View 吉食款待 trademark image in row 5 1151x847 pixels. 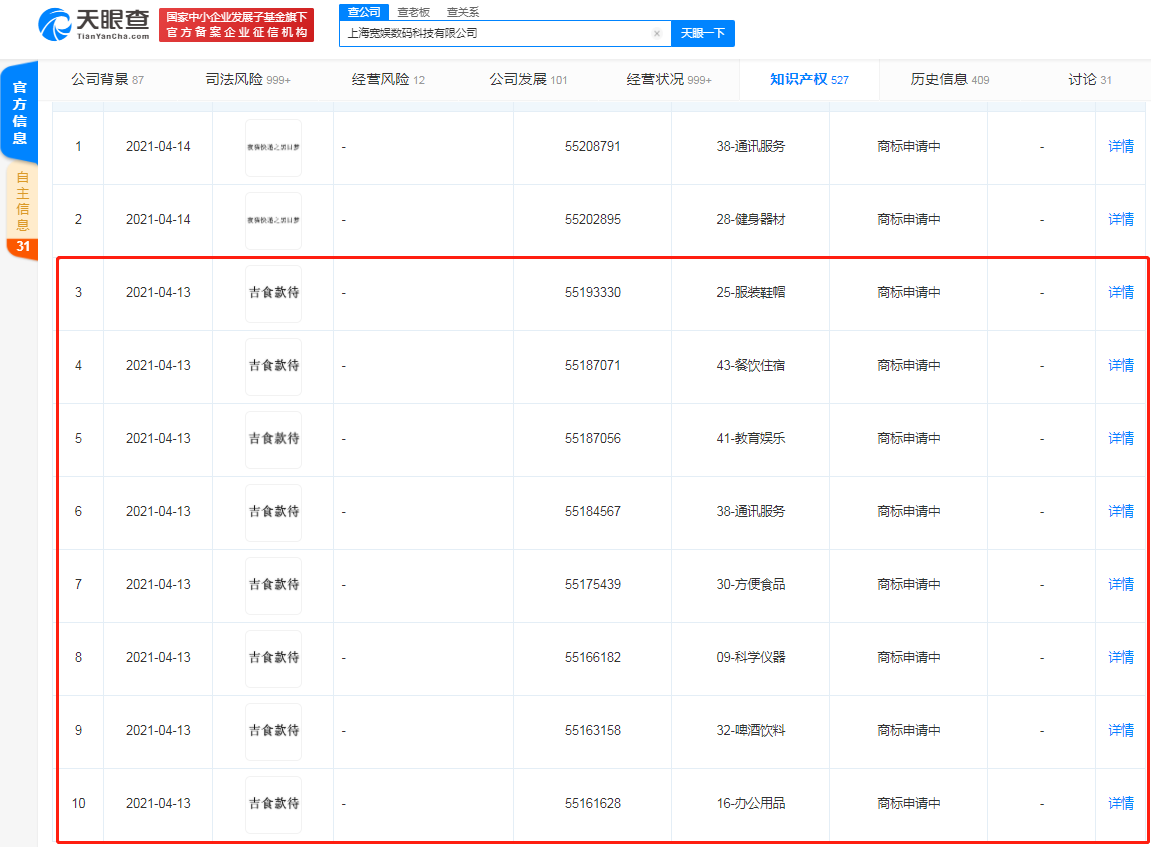[273, 439]
